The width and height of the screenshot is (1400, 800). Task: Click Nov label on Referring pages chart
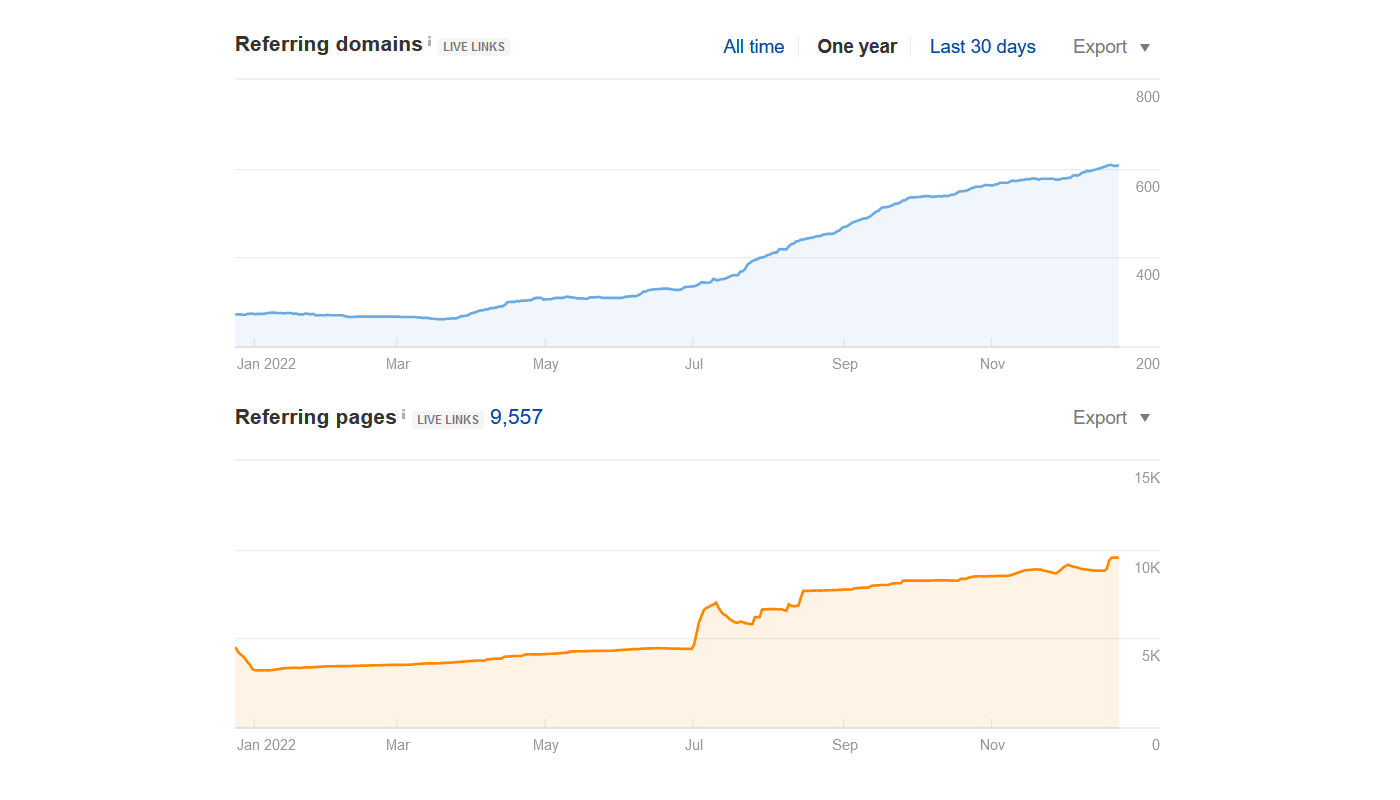point(992,745)
